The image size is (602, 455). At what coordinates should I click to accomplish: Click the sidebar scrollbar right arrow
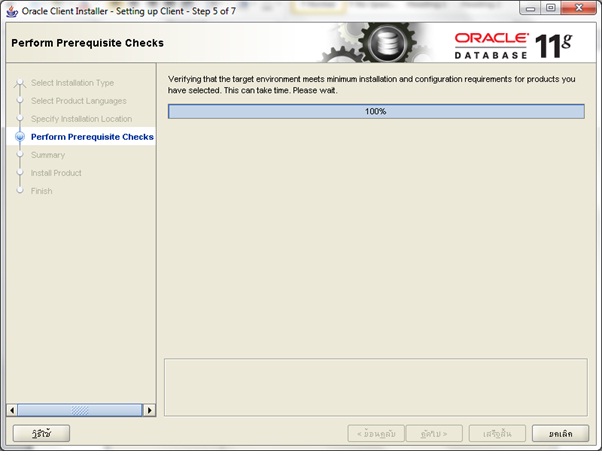click(x=149, y=410)
